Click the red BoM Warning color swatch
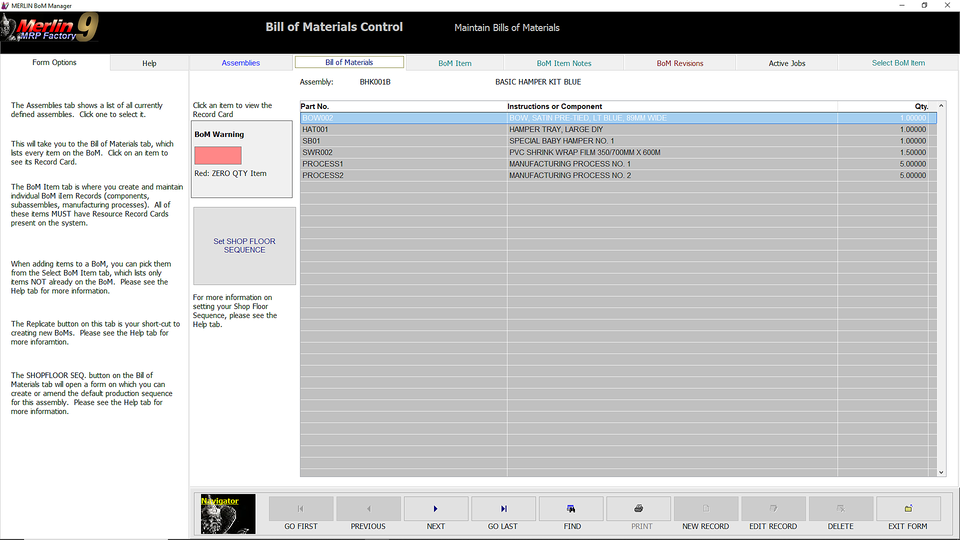 point(218,156)
